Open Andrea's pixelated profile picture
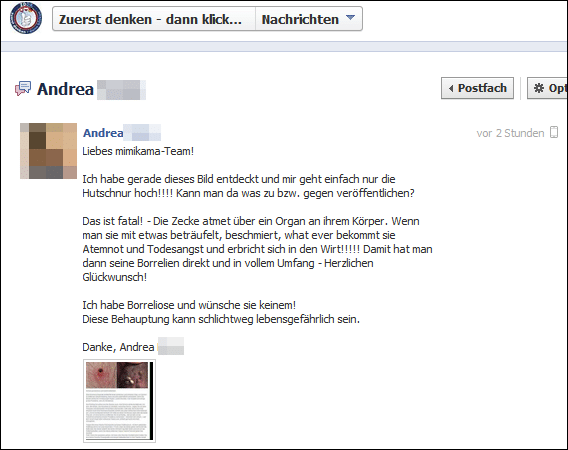 pyautogui.click(x=49, y=151)
